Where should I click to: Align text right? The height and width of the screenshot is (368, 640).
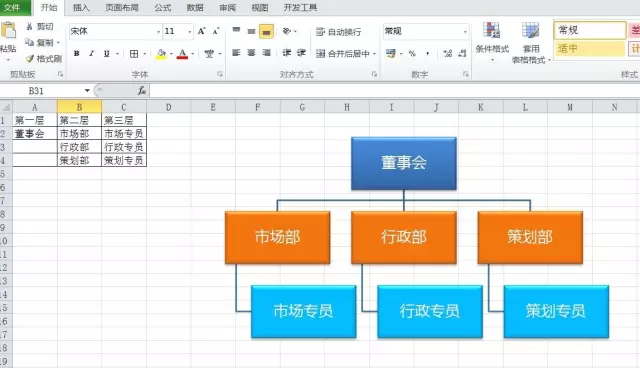pyautogui.click(x=267, y=53)
